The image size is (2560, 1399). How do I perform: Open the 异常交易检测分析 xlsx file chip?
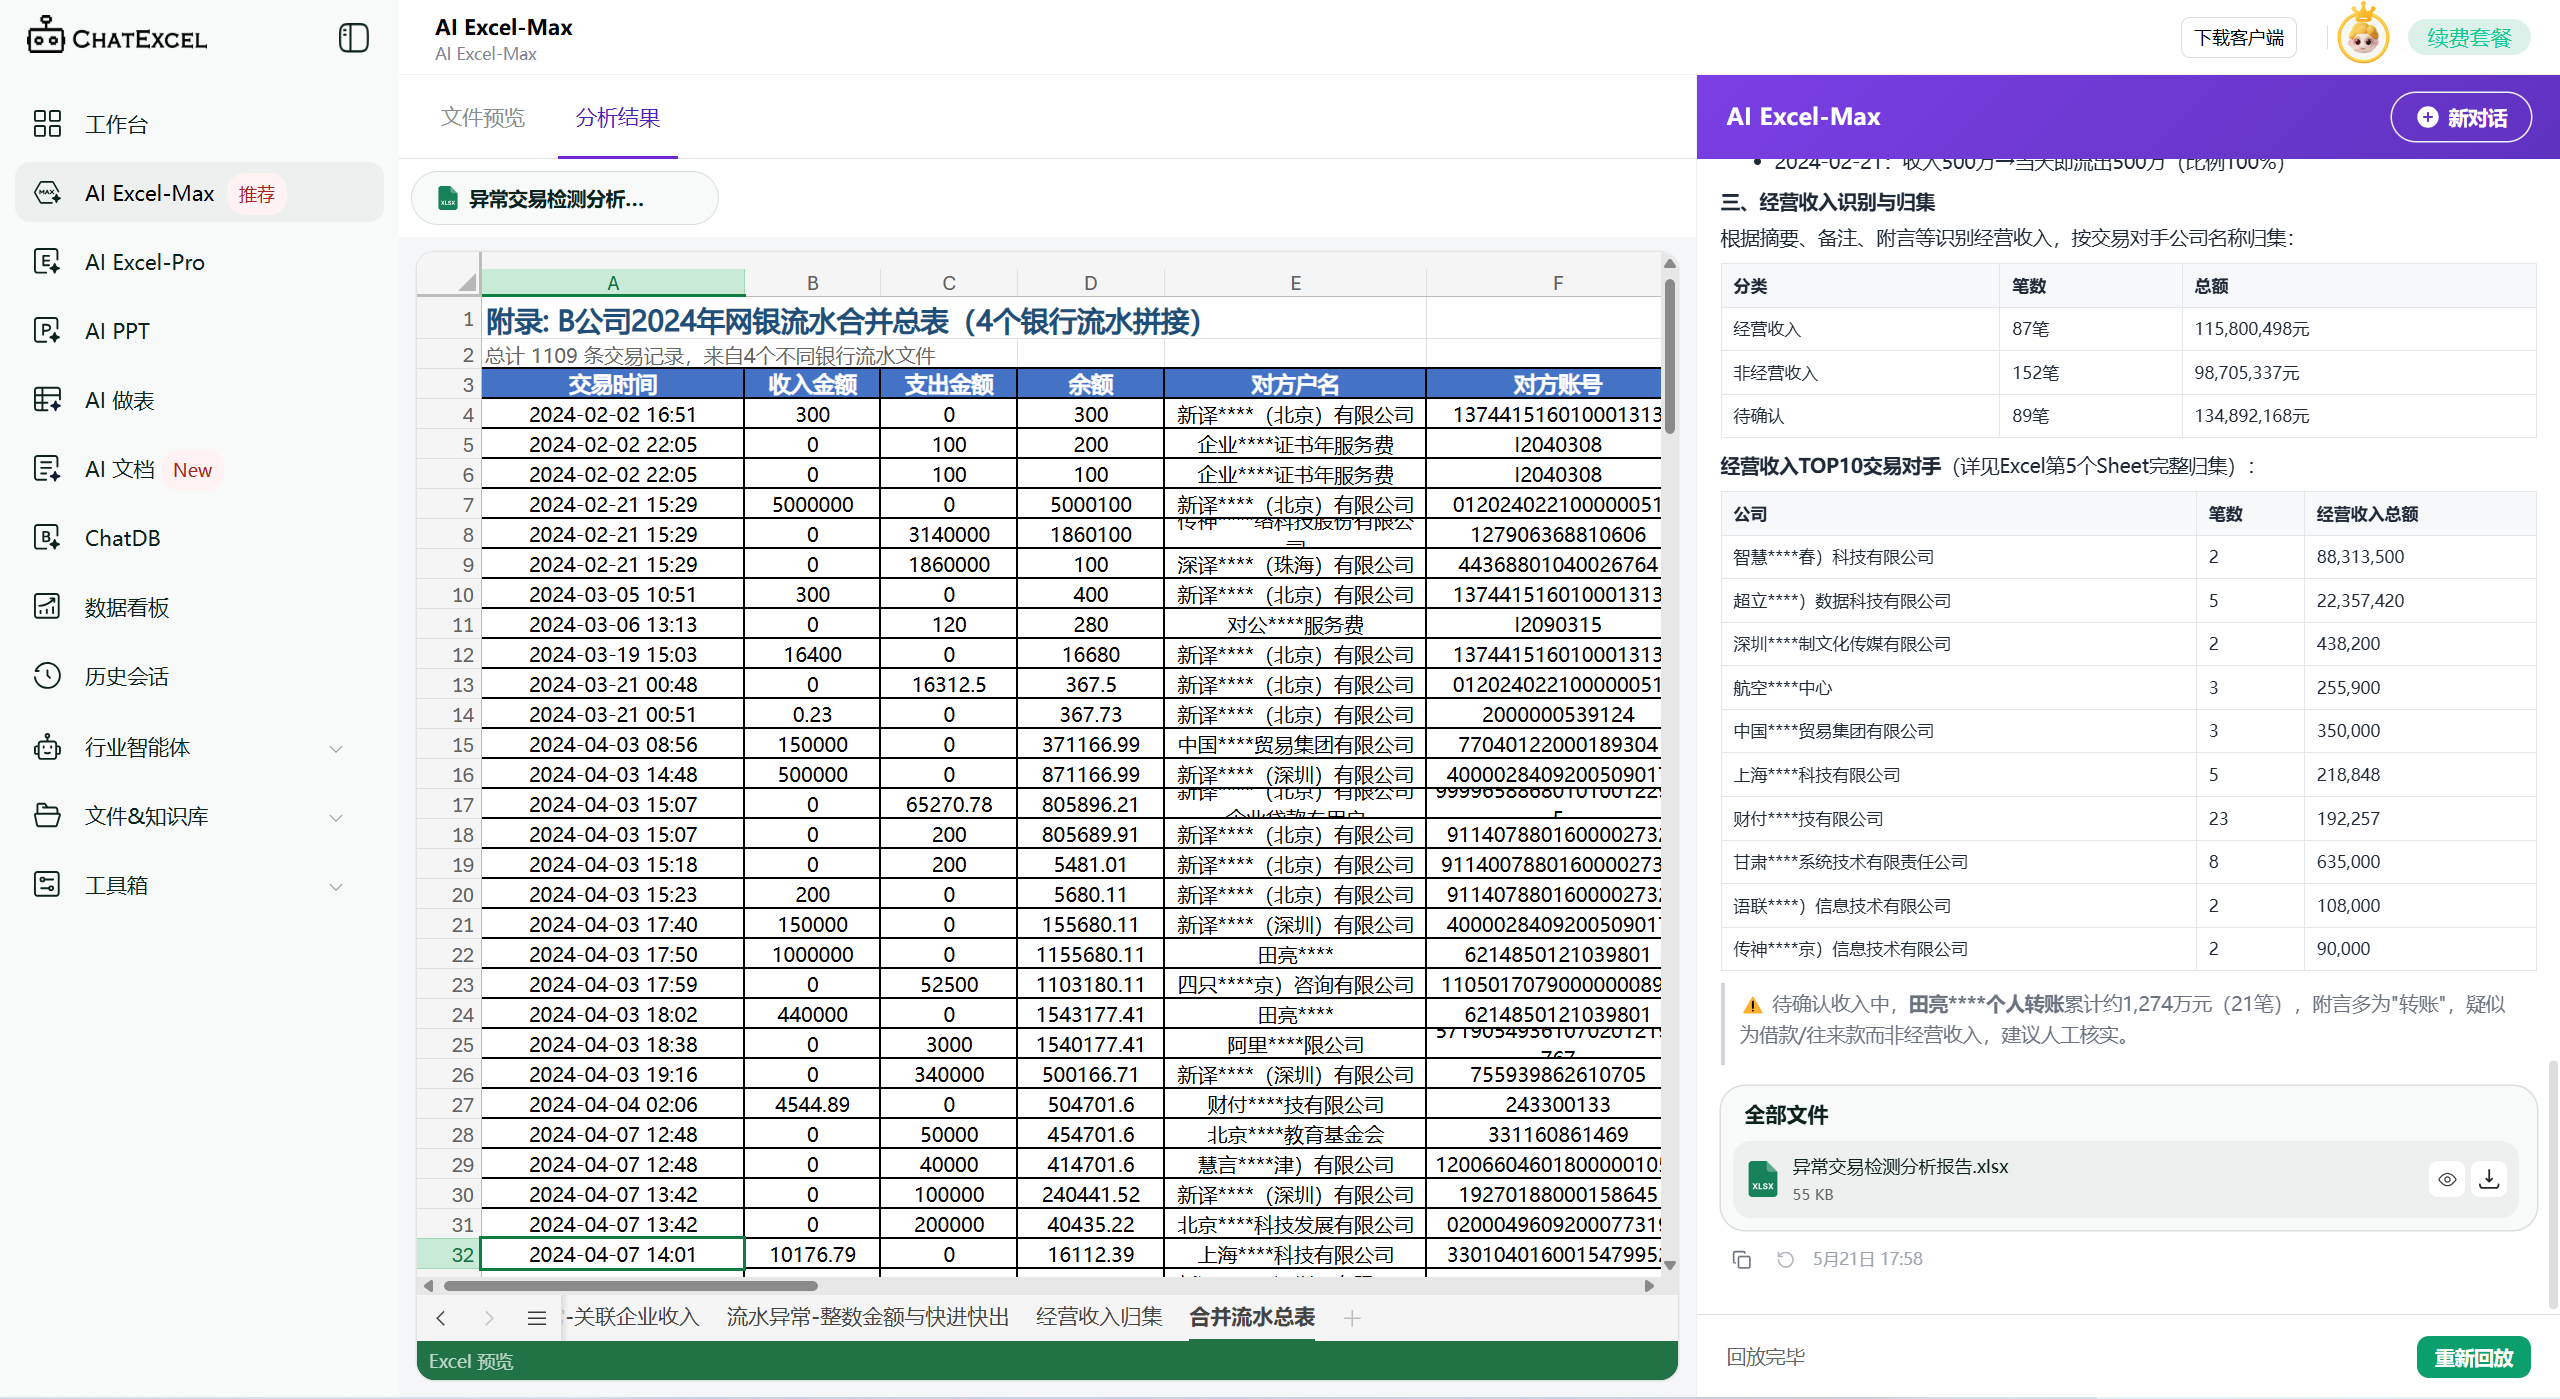(x=565, y=198)
